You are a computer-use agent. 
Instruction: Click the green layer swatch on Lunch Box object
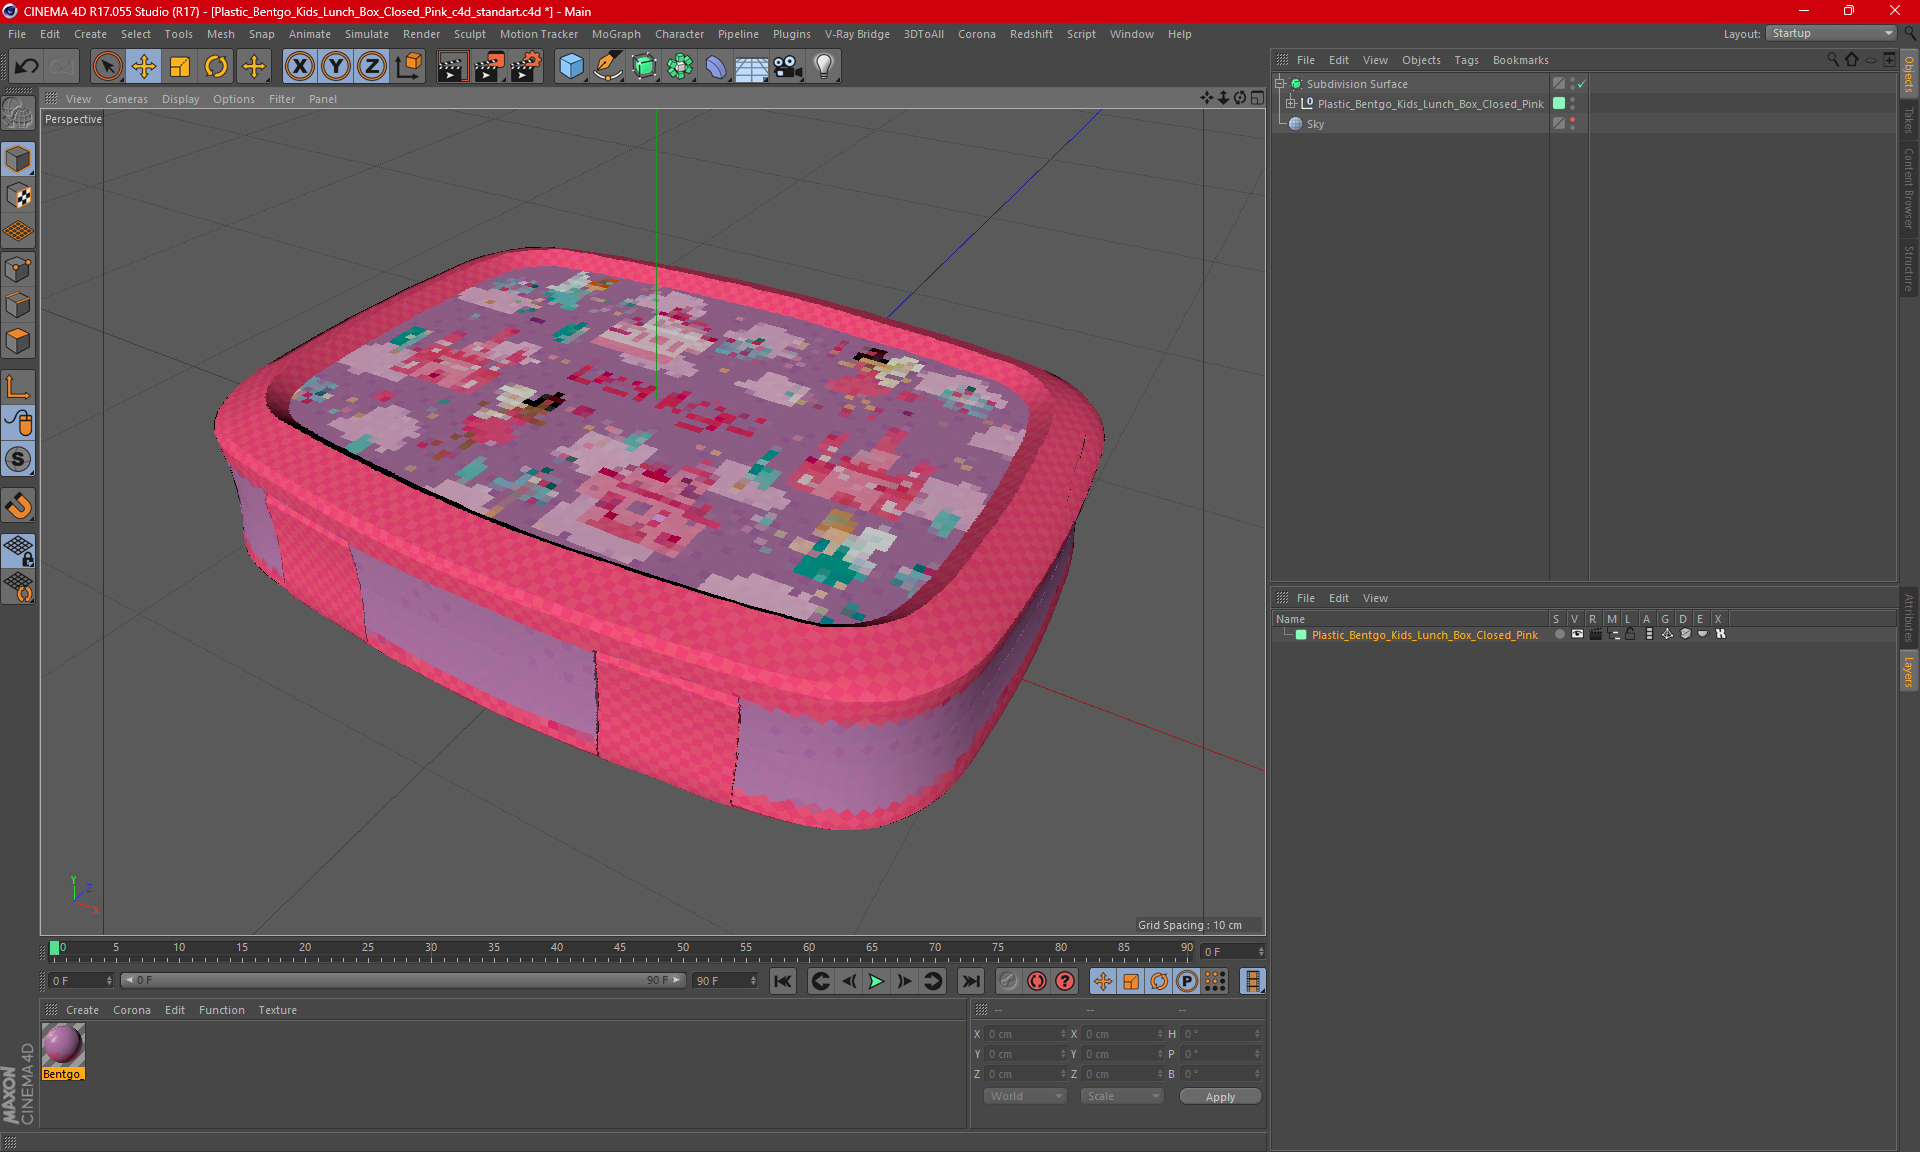(1559, 104)
